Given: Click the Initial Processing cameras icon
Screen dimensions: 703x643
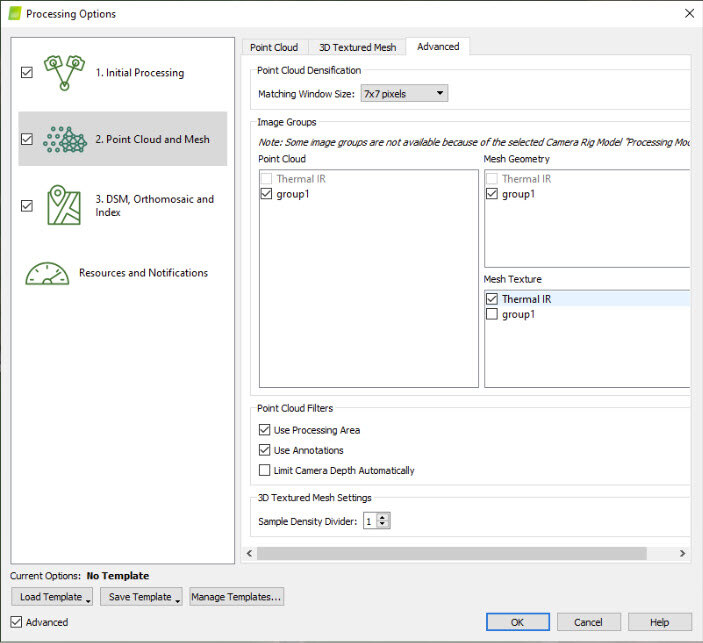Looking at the screenshot, I should pyautogui.click(x=64, y=72).
